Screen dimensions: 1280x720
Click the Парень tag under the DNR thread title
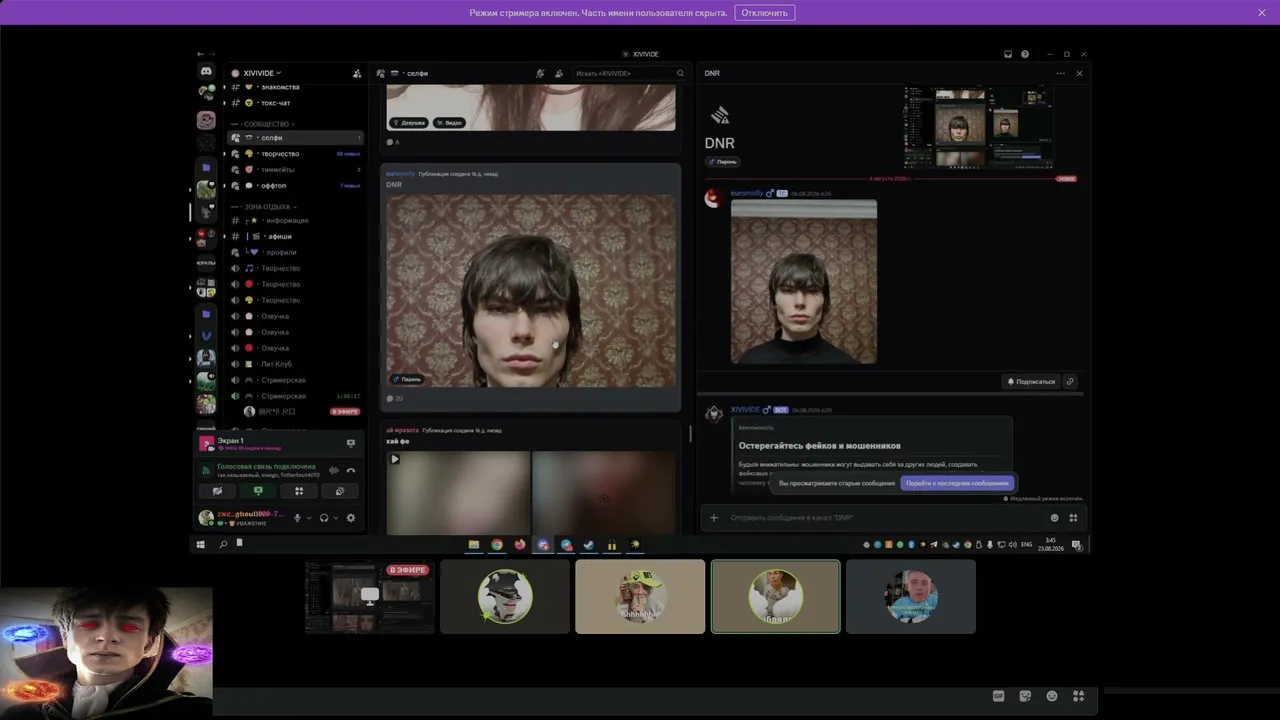pyautogui.click(x=722, y=161)
